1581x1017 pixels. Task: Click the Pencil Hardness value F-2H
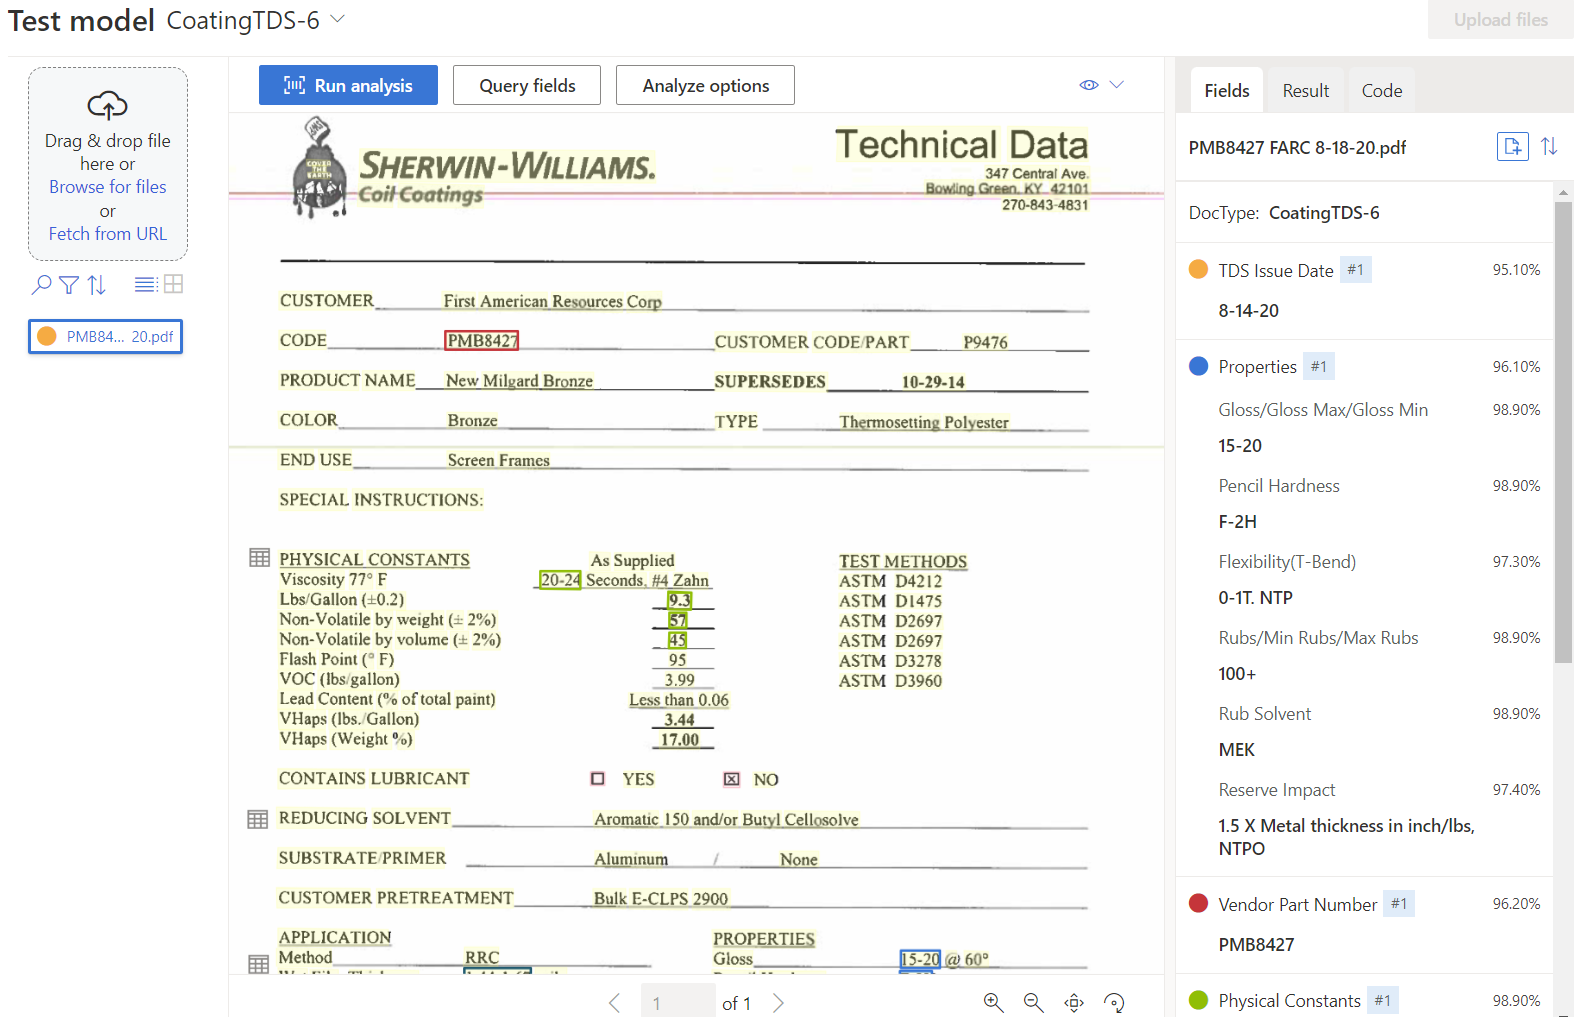(1237, 522)
